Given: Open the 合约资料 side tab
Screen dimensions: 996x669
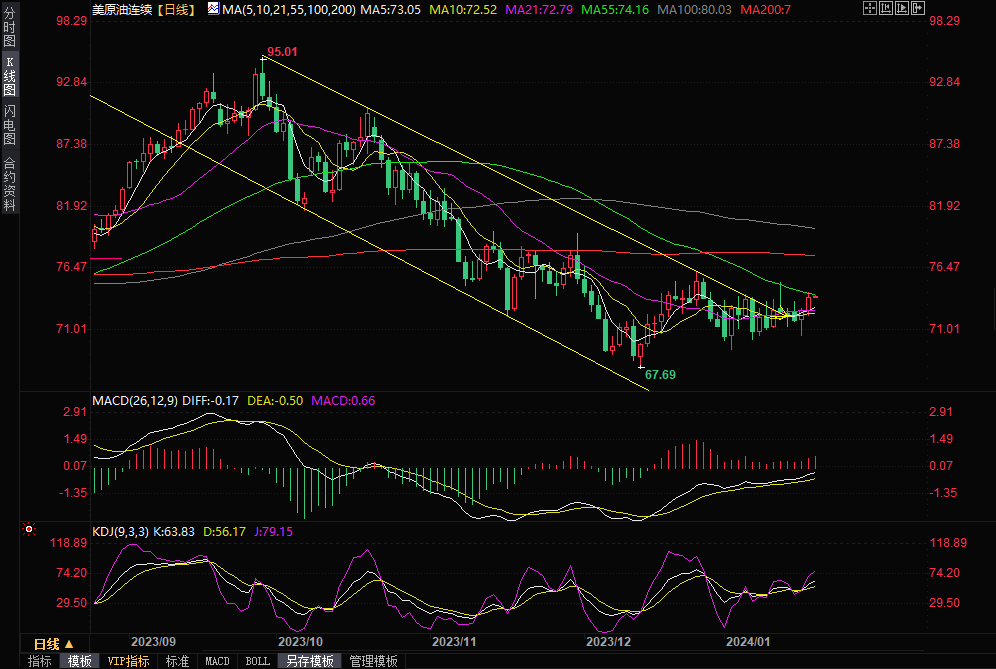Looking at the screenshot, I should (10, 183).
